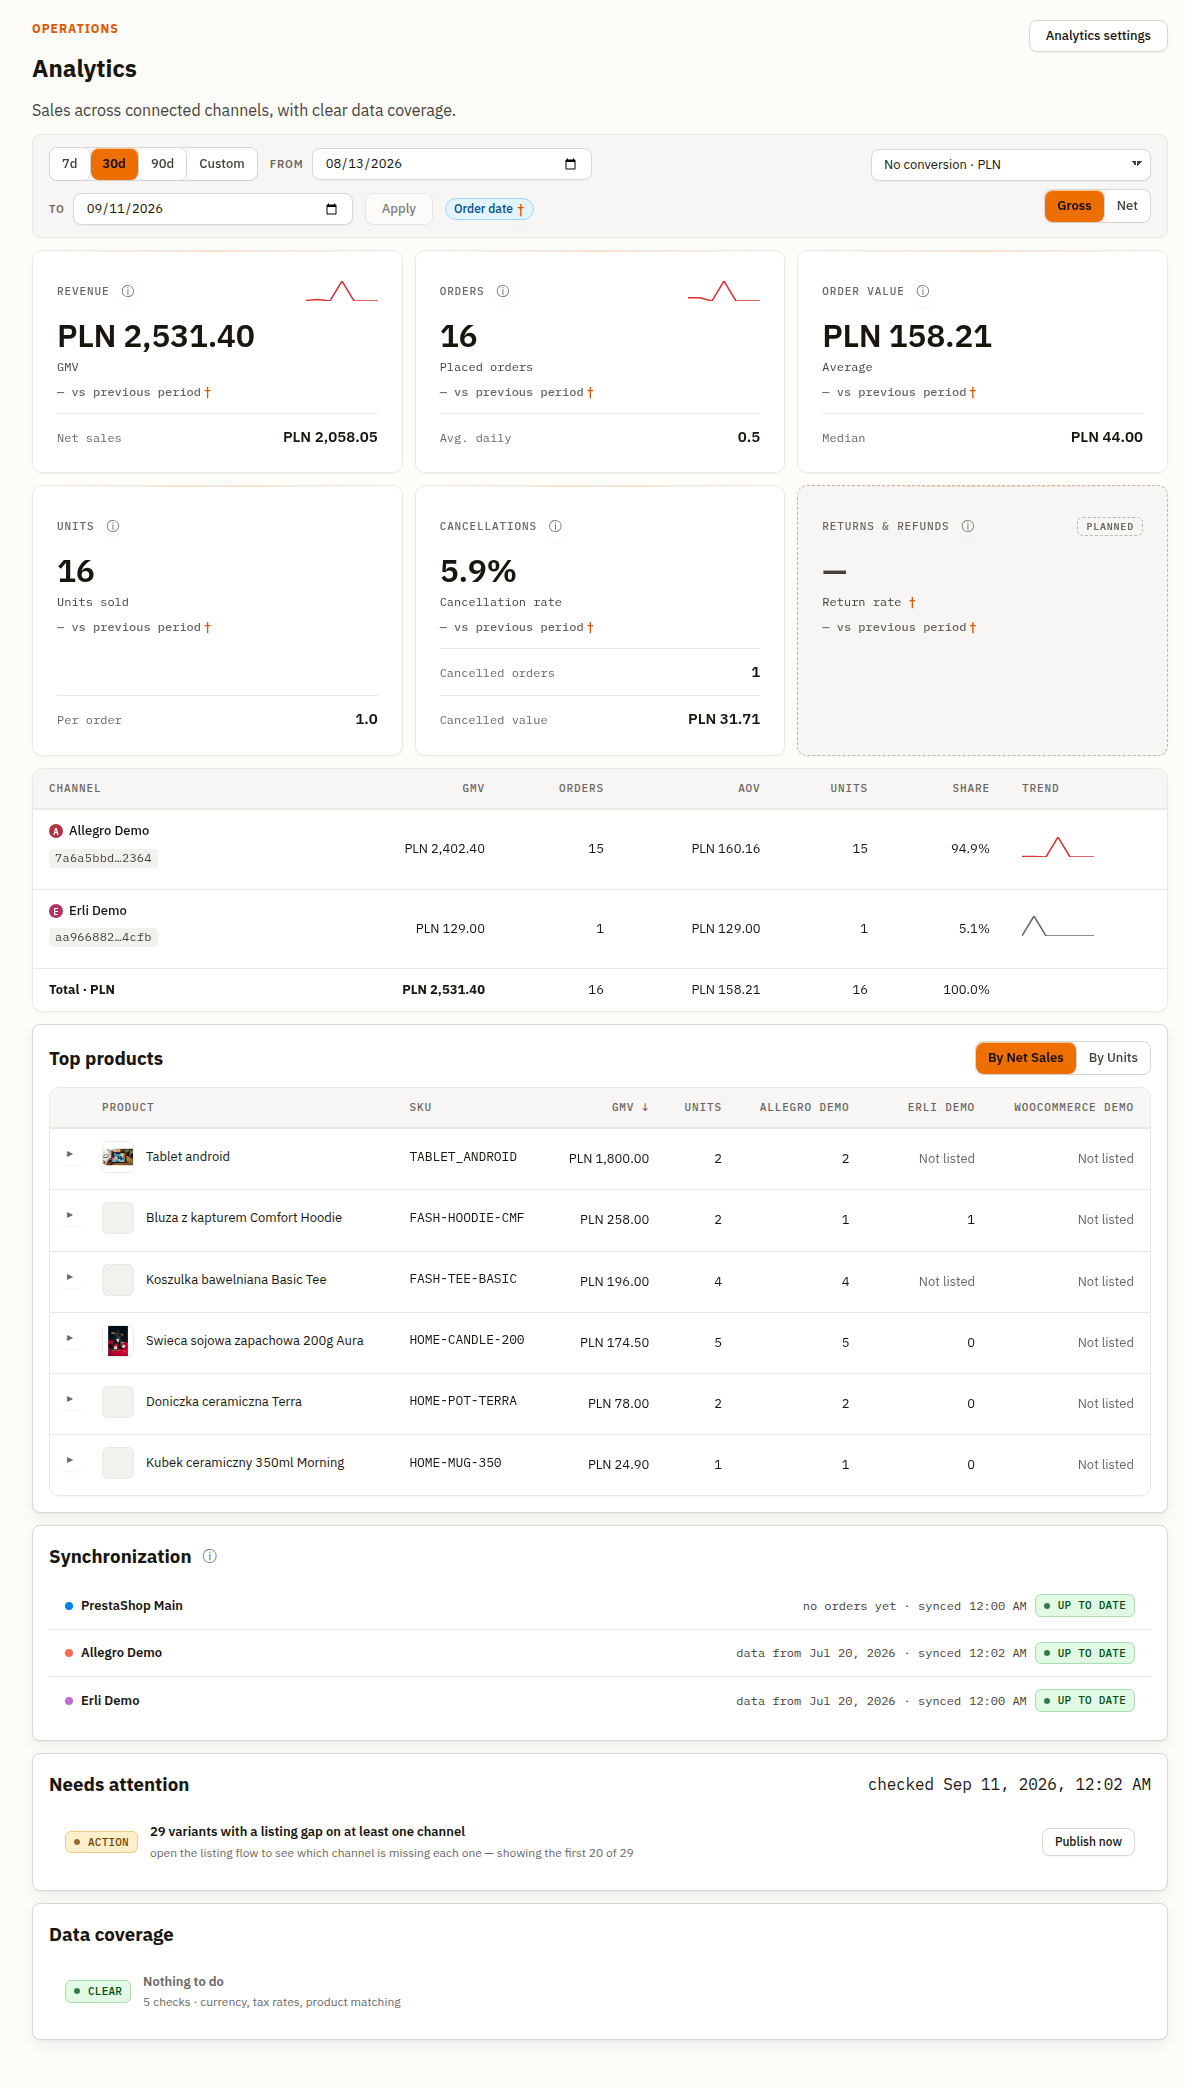This screenshot has width=1185, height=2088.
Task: Open the FROM date calendar picker icon
Action: [x=570, y=164]
